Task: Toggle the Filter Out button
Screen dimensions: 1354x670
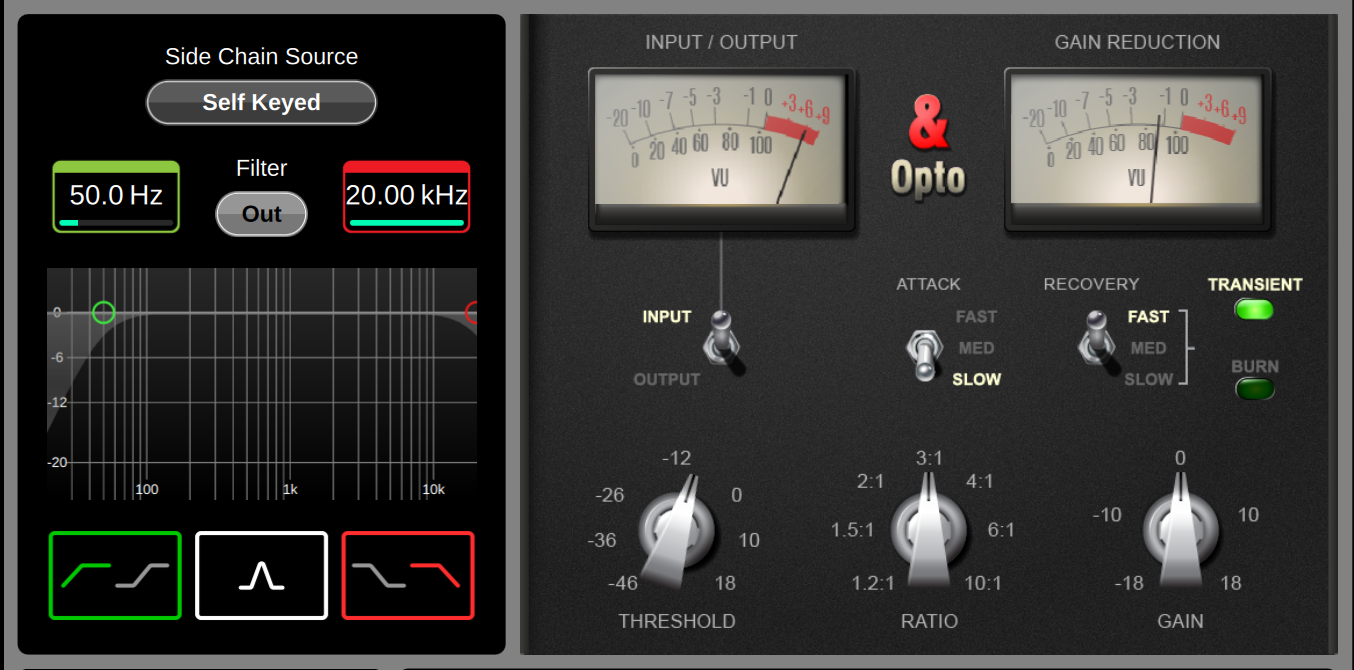Action: click(261, 214)
